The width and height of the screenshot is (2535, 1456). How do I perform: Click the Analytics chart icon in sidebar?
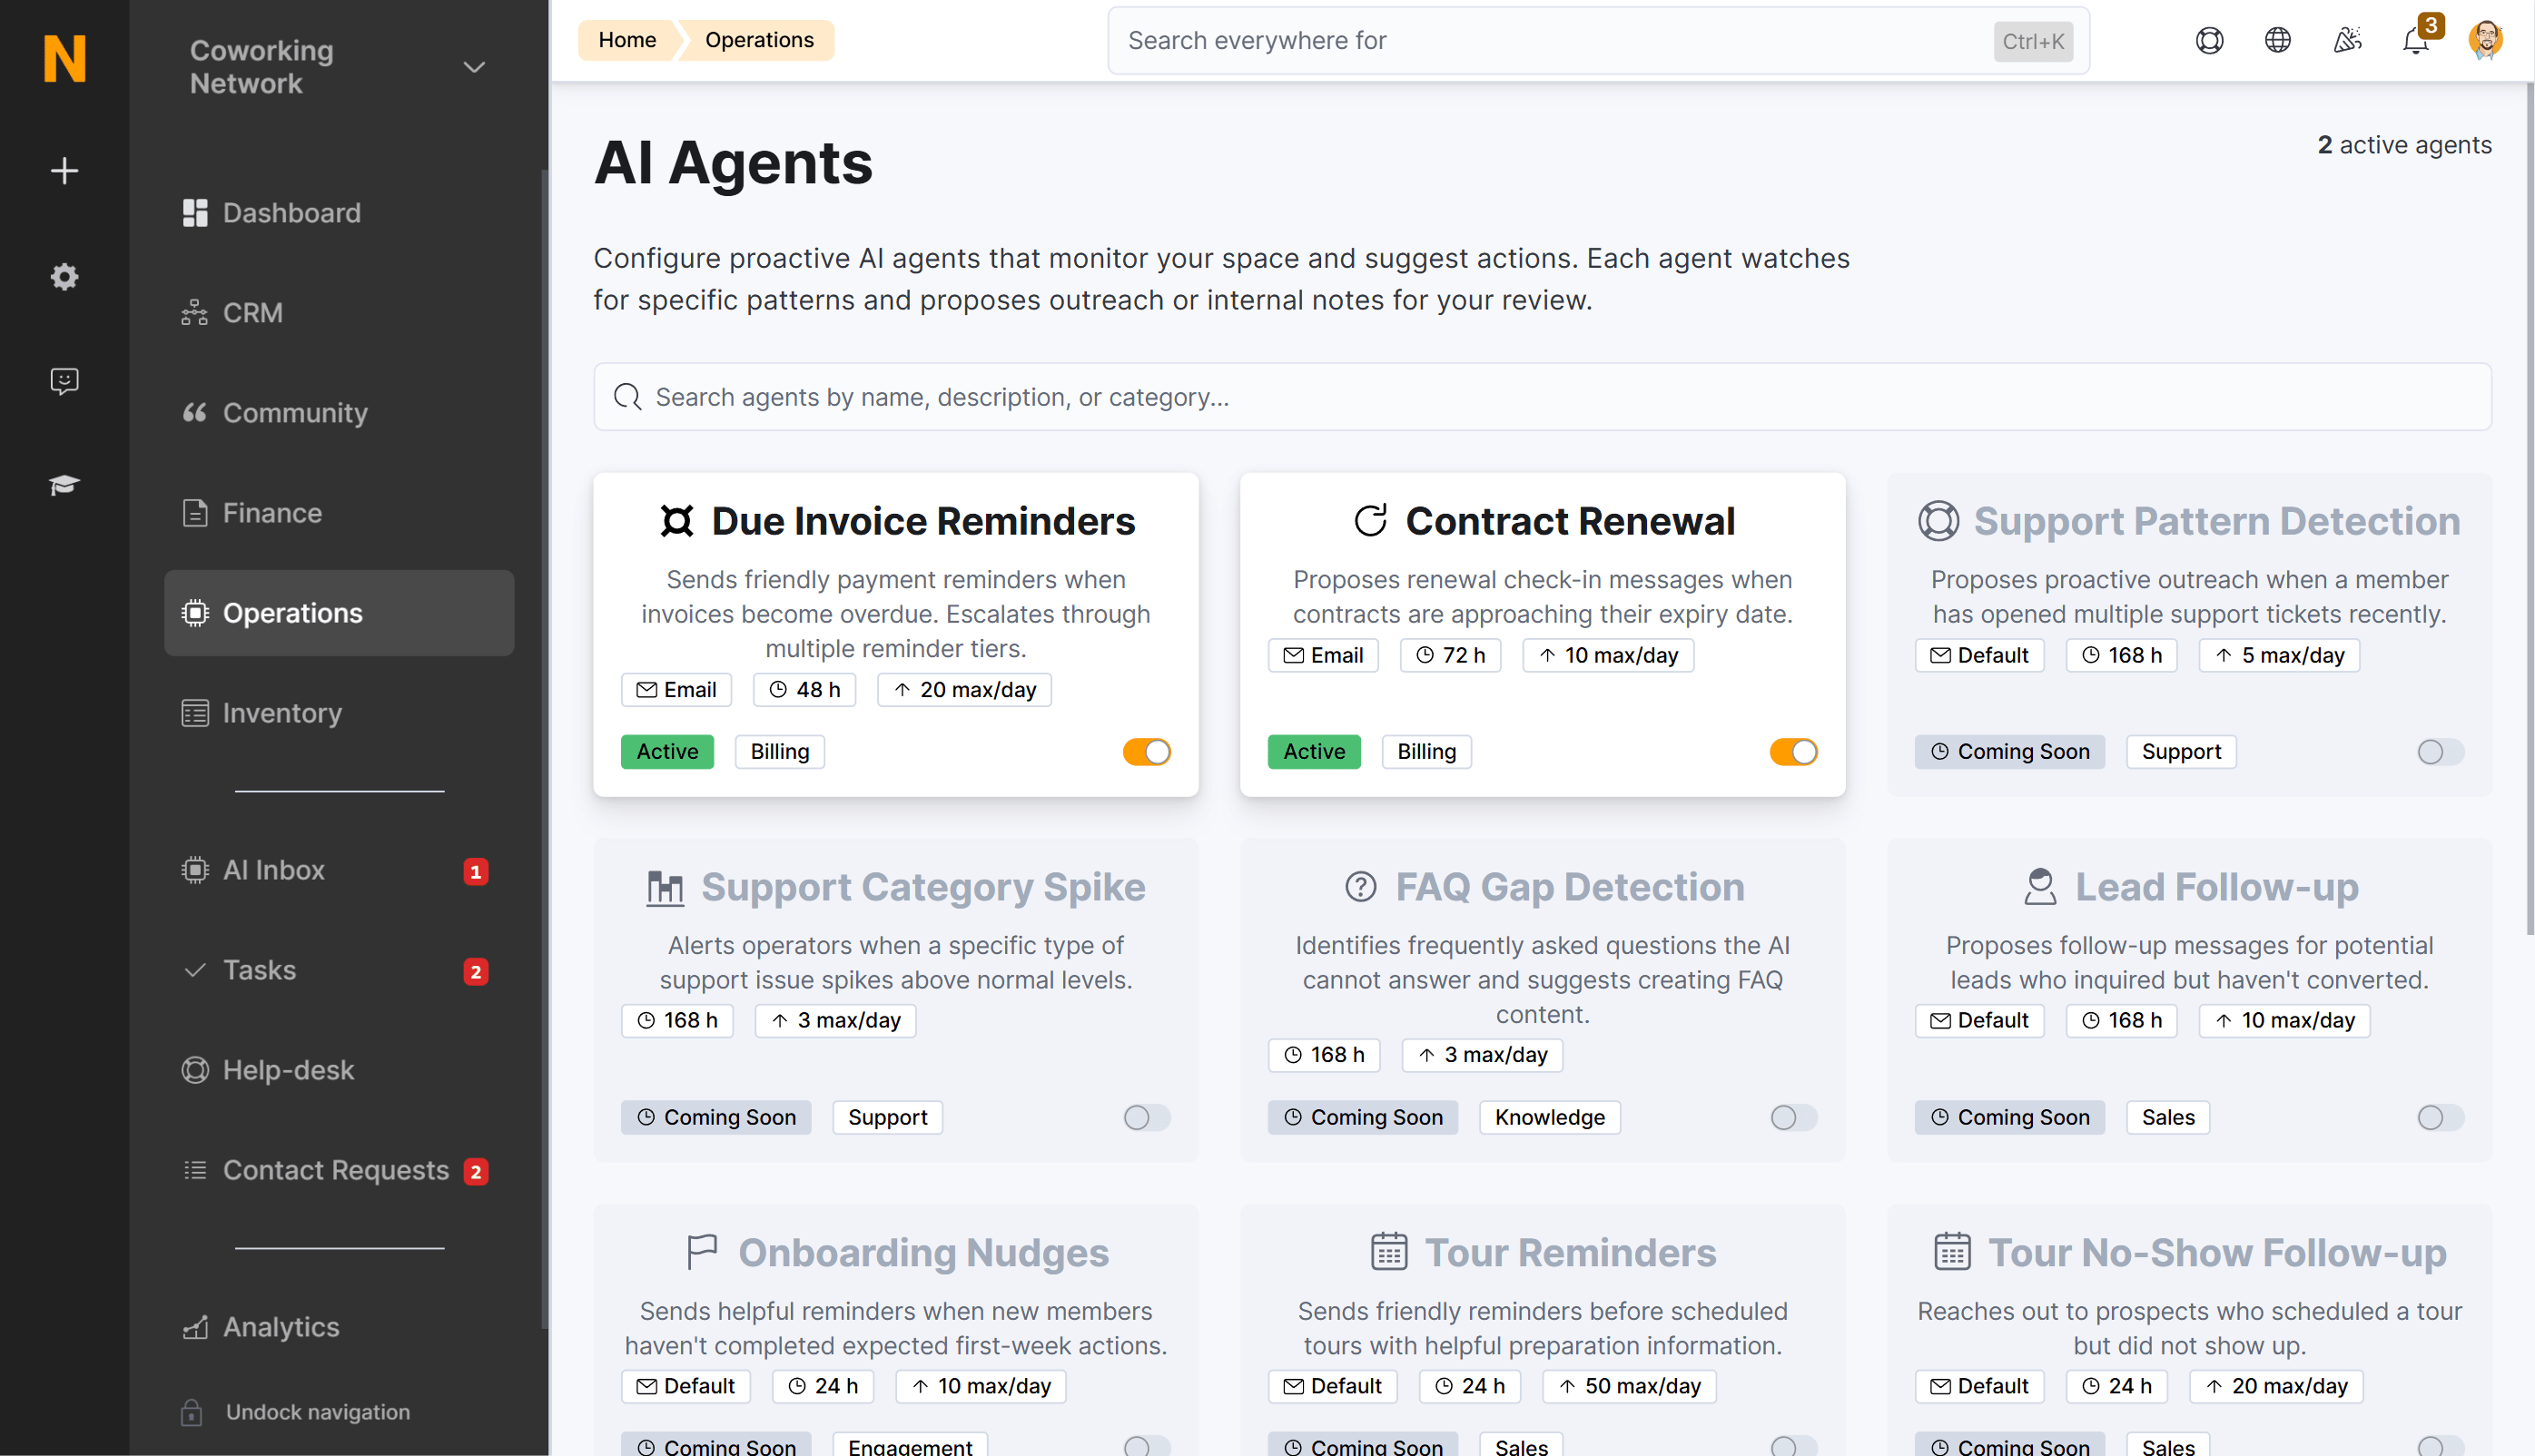click(x=195, y=1327)
